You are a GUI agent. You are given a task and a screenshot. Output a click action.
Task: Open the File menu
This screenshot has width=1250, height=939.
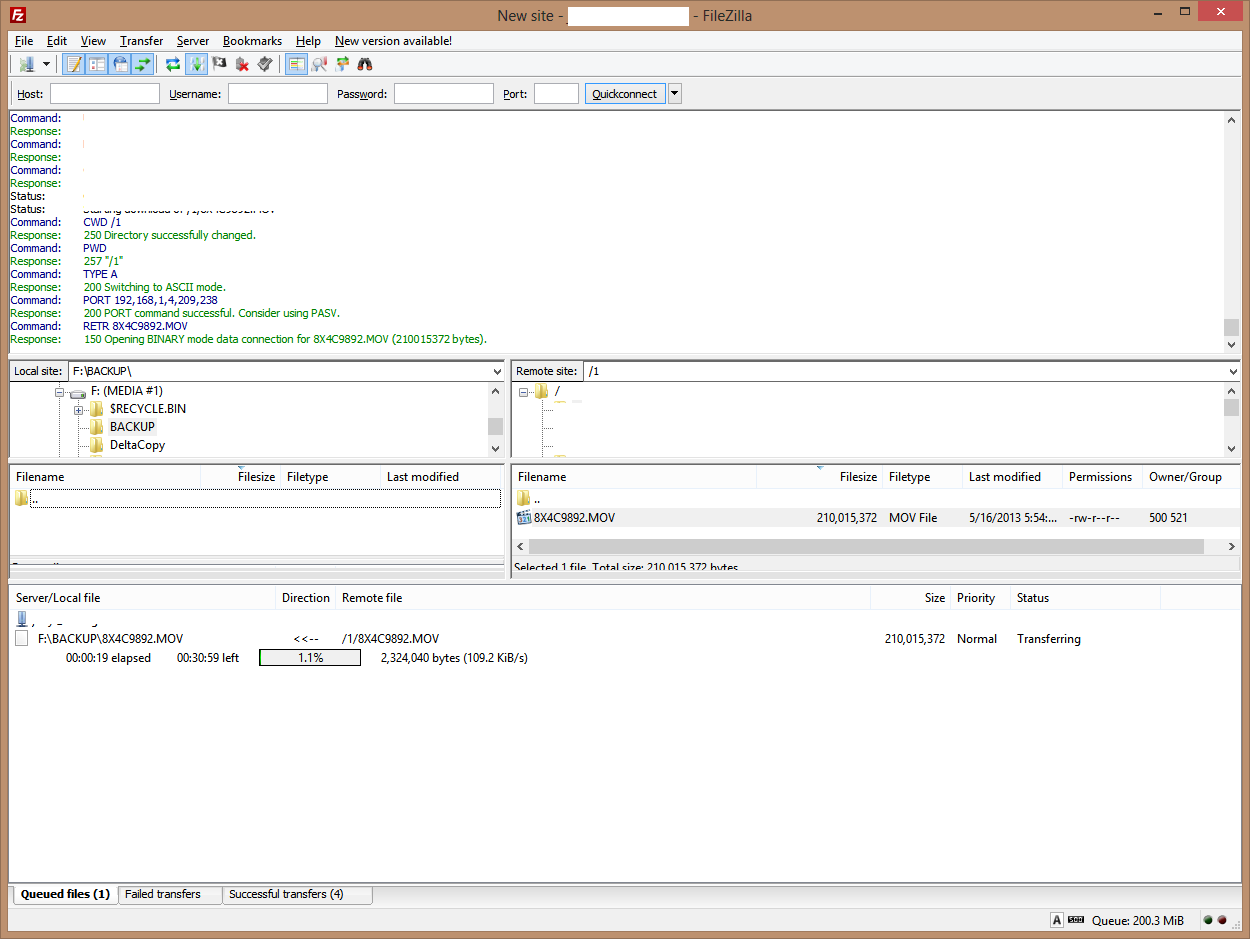point(24,41)
